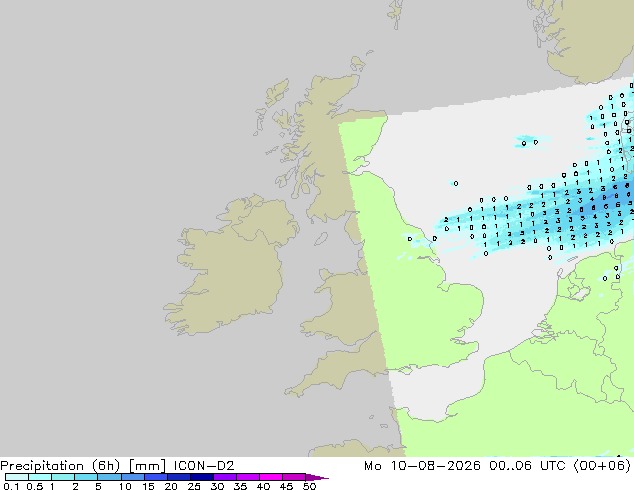This screenshot has width=634, height=490.
Task: Click the 0.1–0.5 mm legend color box
Action: [x=17, y=477]
